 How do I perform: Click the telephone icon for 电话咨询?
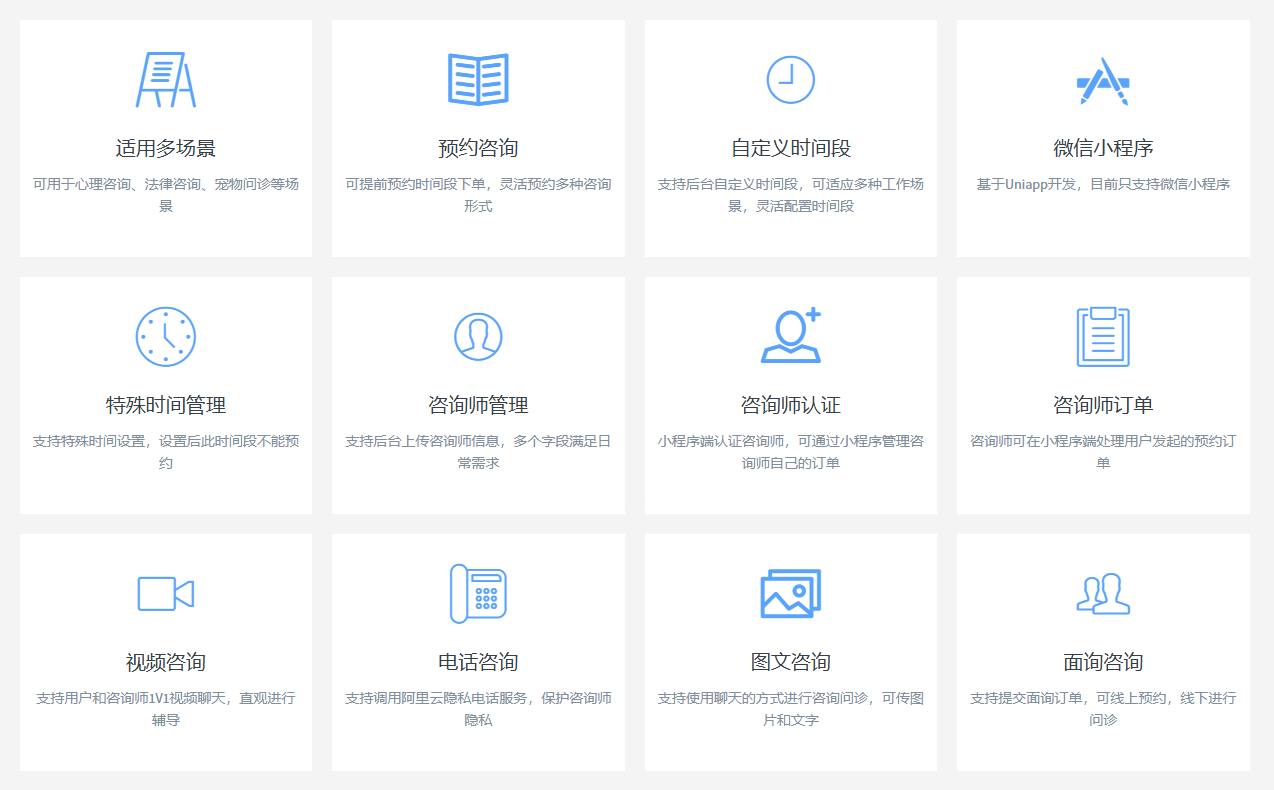[x=478, y=594]
